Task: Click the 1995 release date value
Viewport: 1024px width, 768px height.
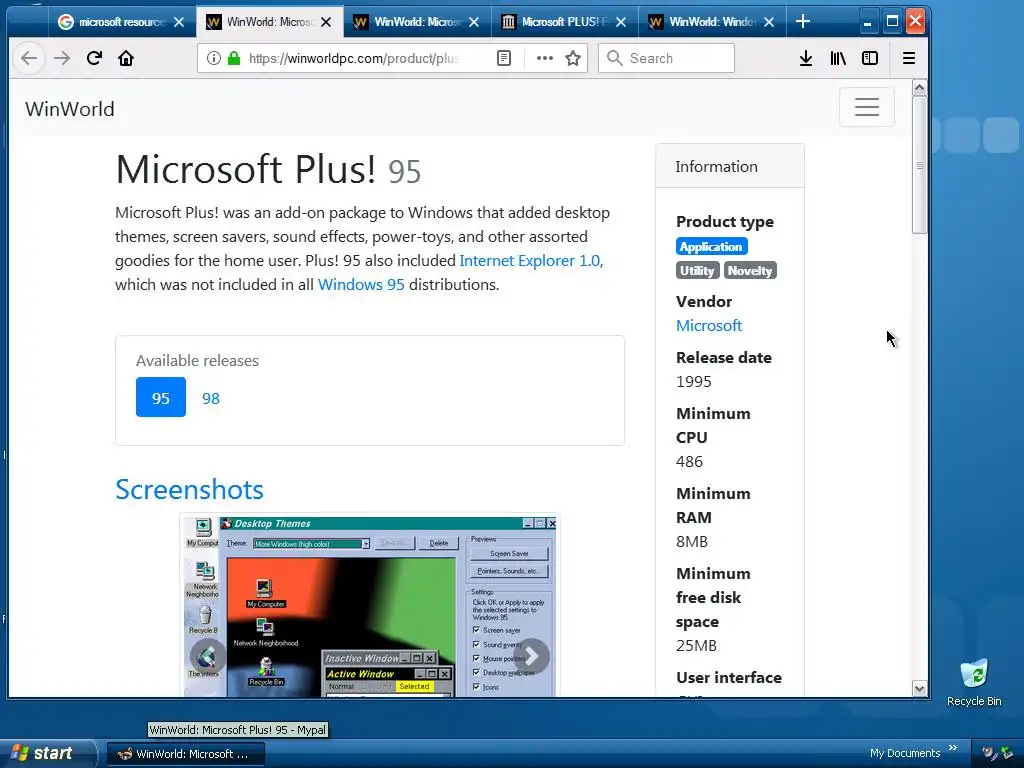Action: pyautogui.click(x=694, y=381)
